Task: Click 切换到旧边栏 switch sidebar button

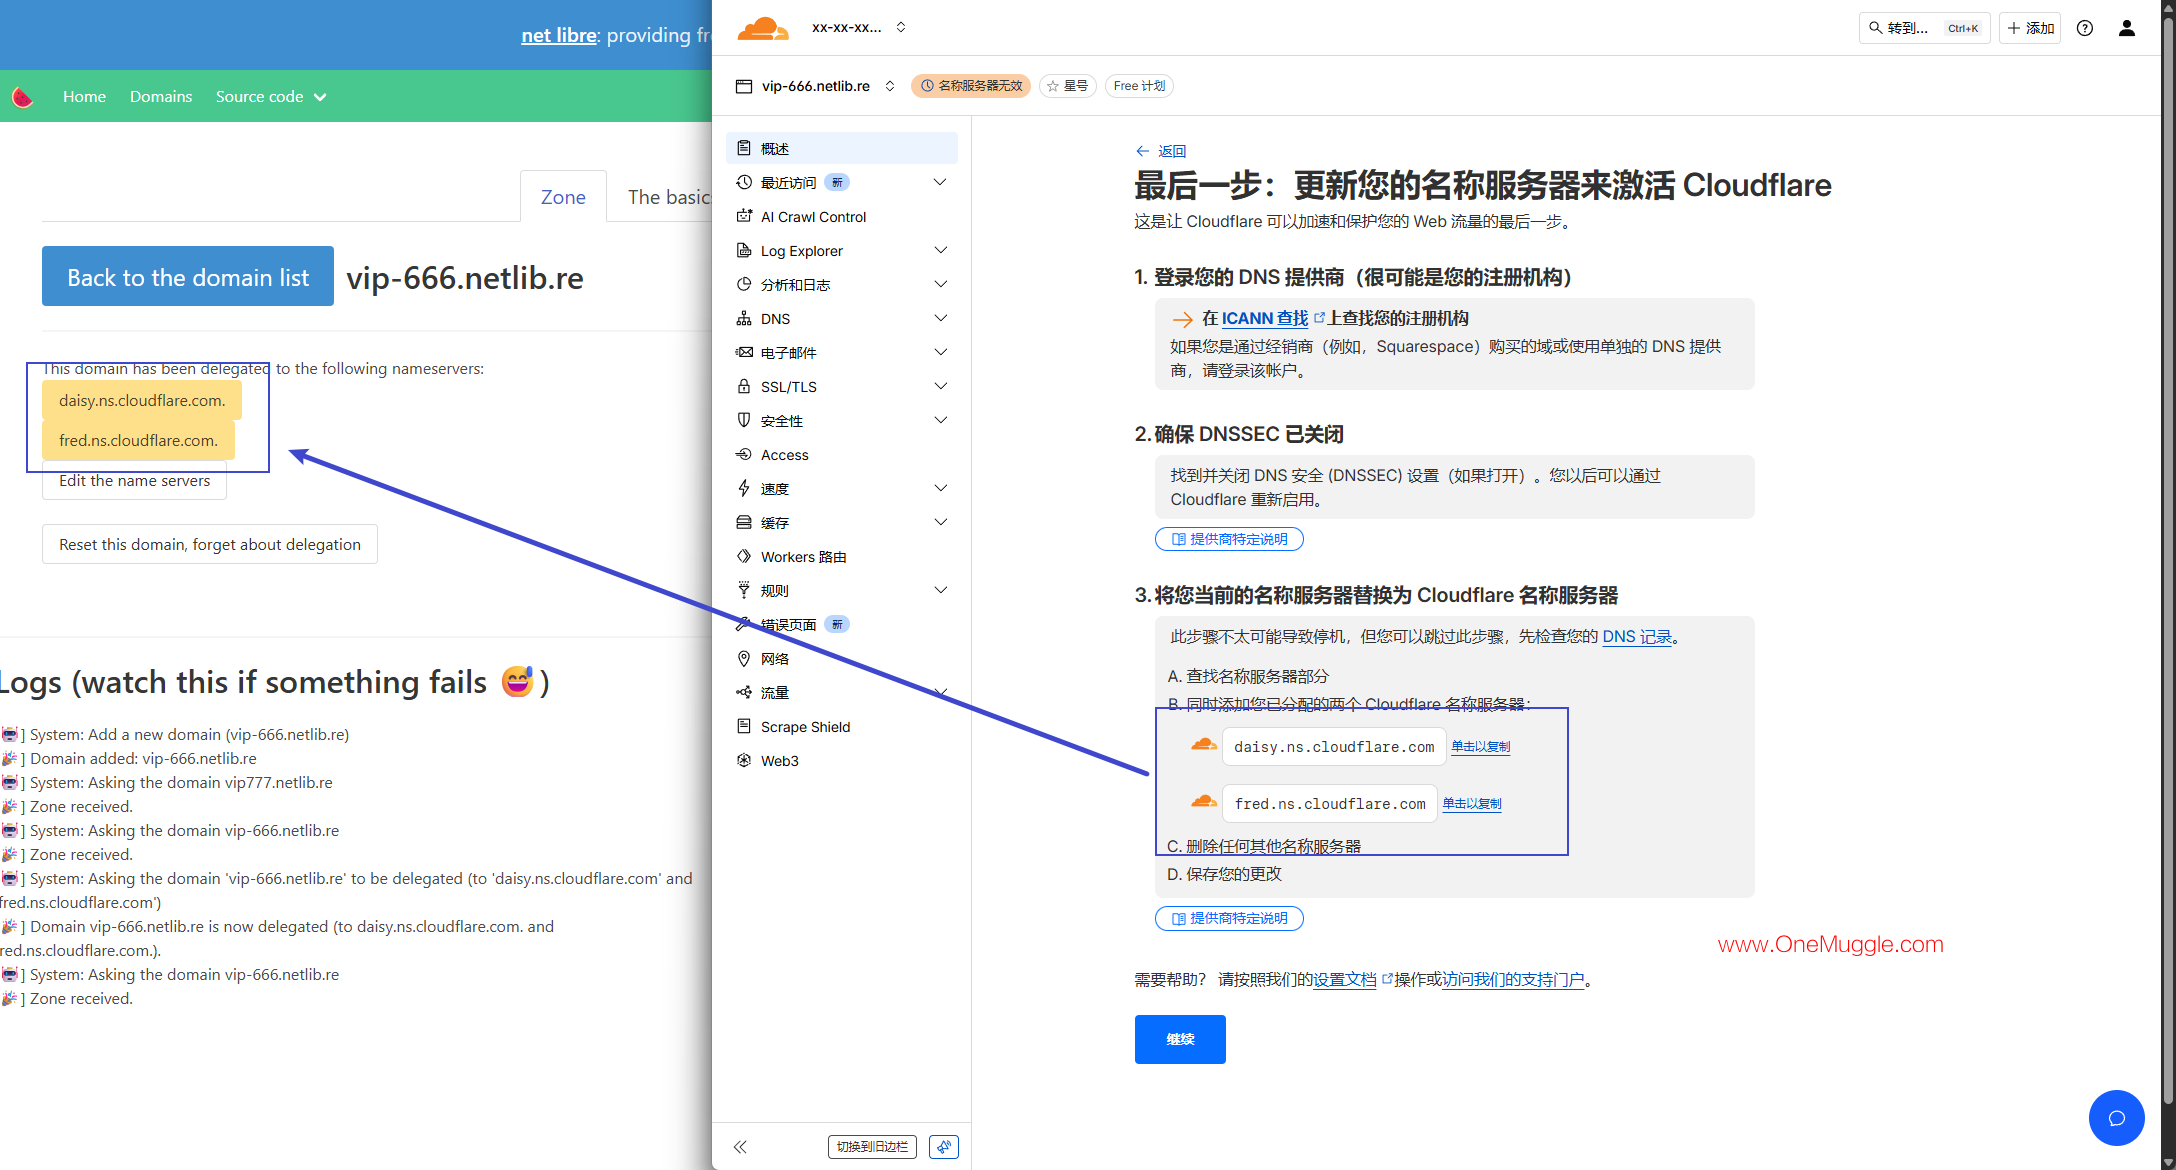Action: 872,1147
